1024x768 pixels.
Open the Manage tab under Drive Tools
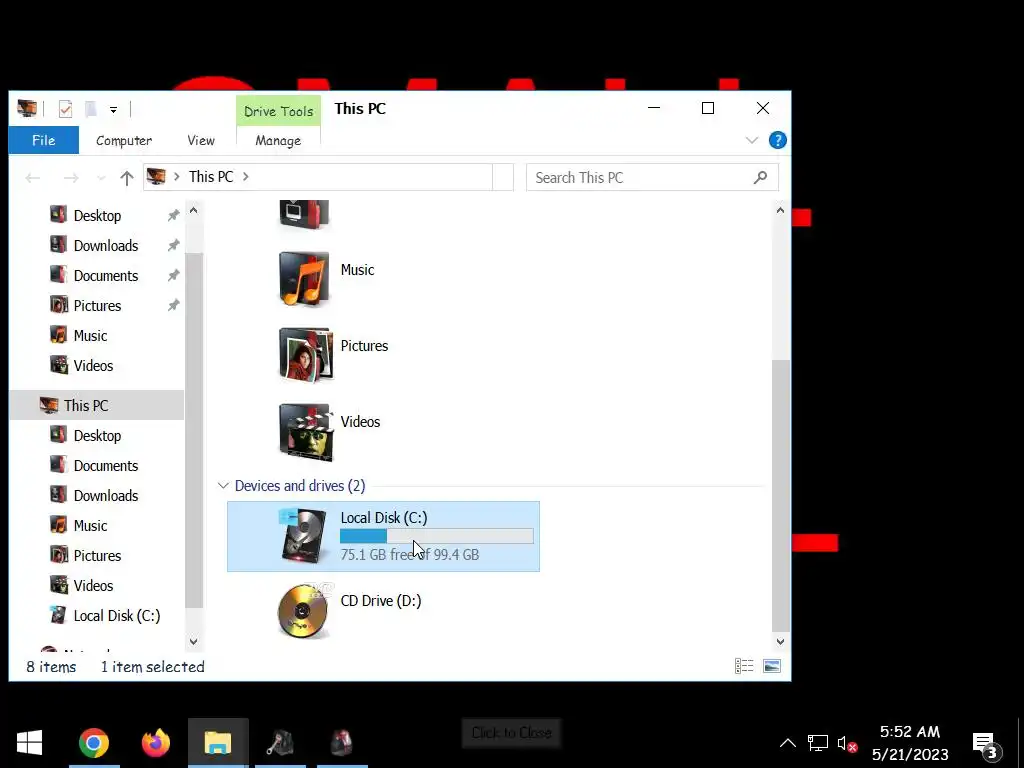(x=278, y=140)
